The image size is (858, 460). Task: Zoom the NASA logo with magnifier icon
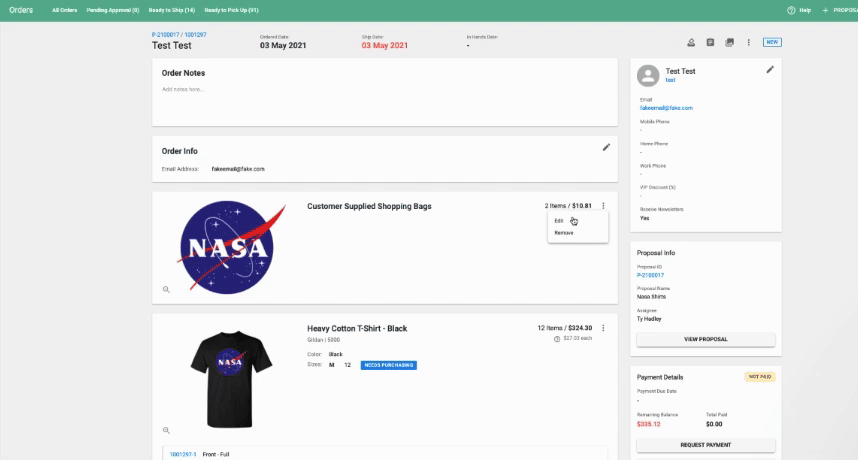pyautogui.click(x=167, y=289)
